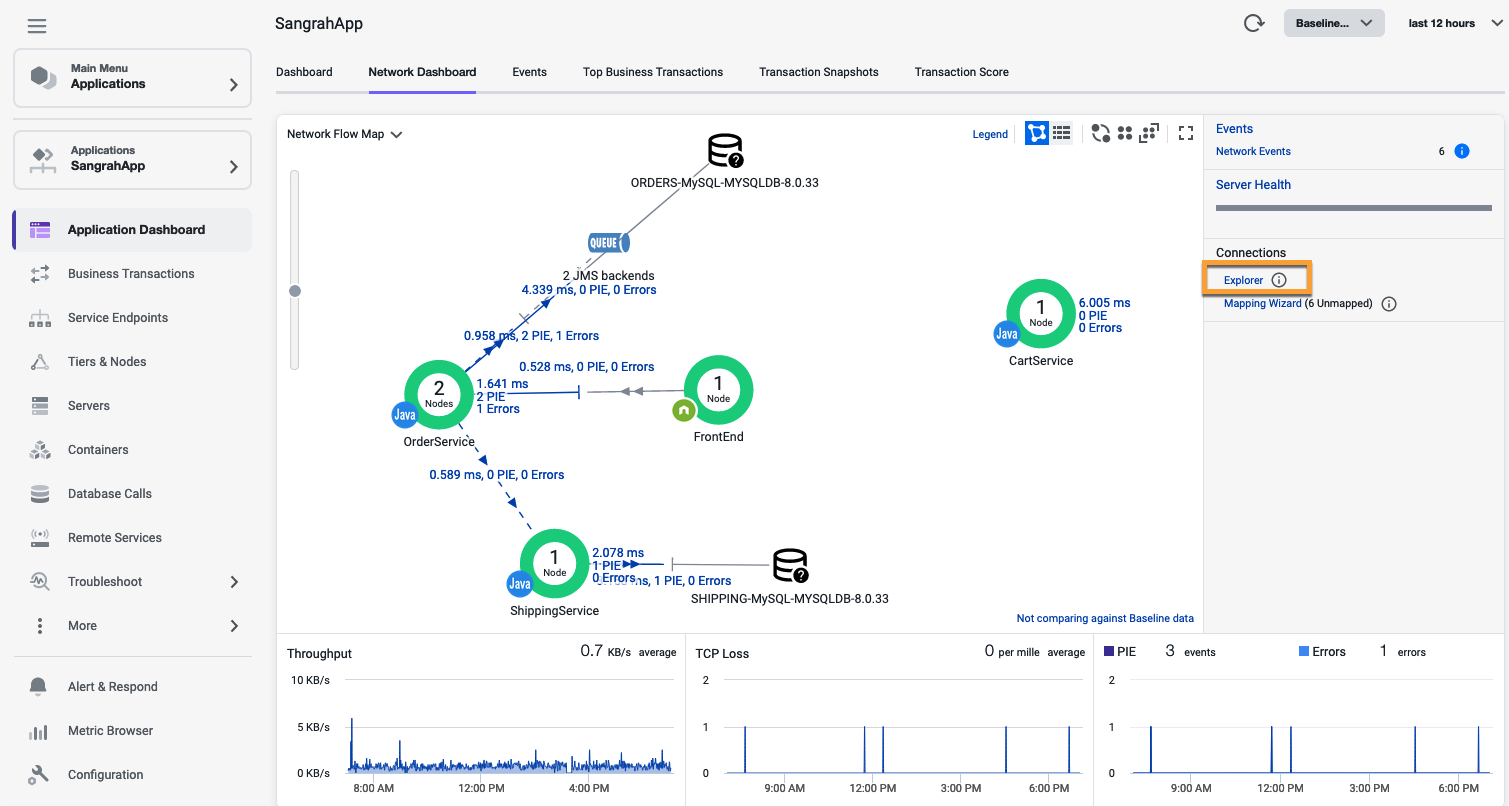
Task: Click the Legend link
Action: 990,134
